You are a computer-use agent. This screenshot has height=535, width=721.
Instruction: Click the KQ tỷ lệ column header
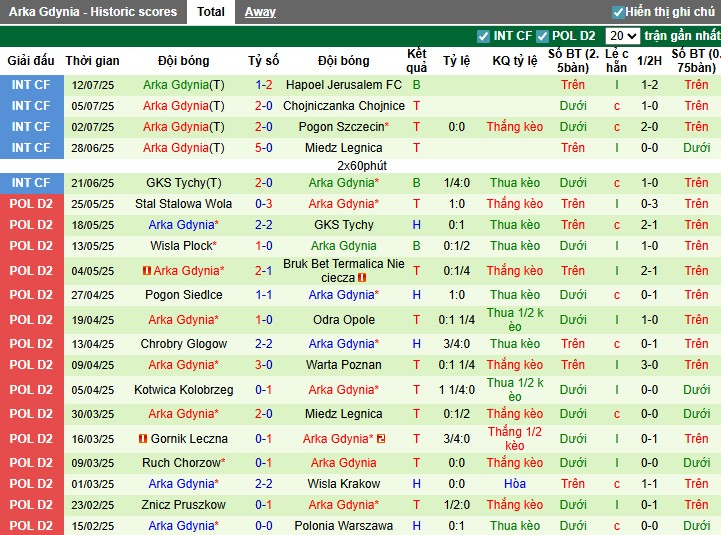coord(515,61)
